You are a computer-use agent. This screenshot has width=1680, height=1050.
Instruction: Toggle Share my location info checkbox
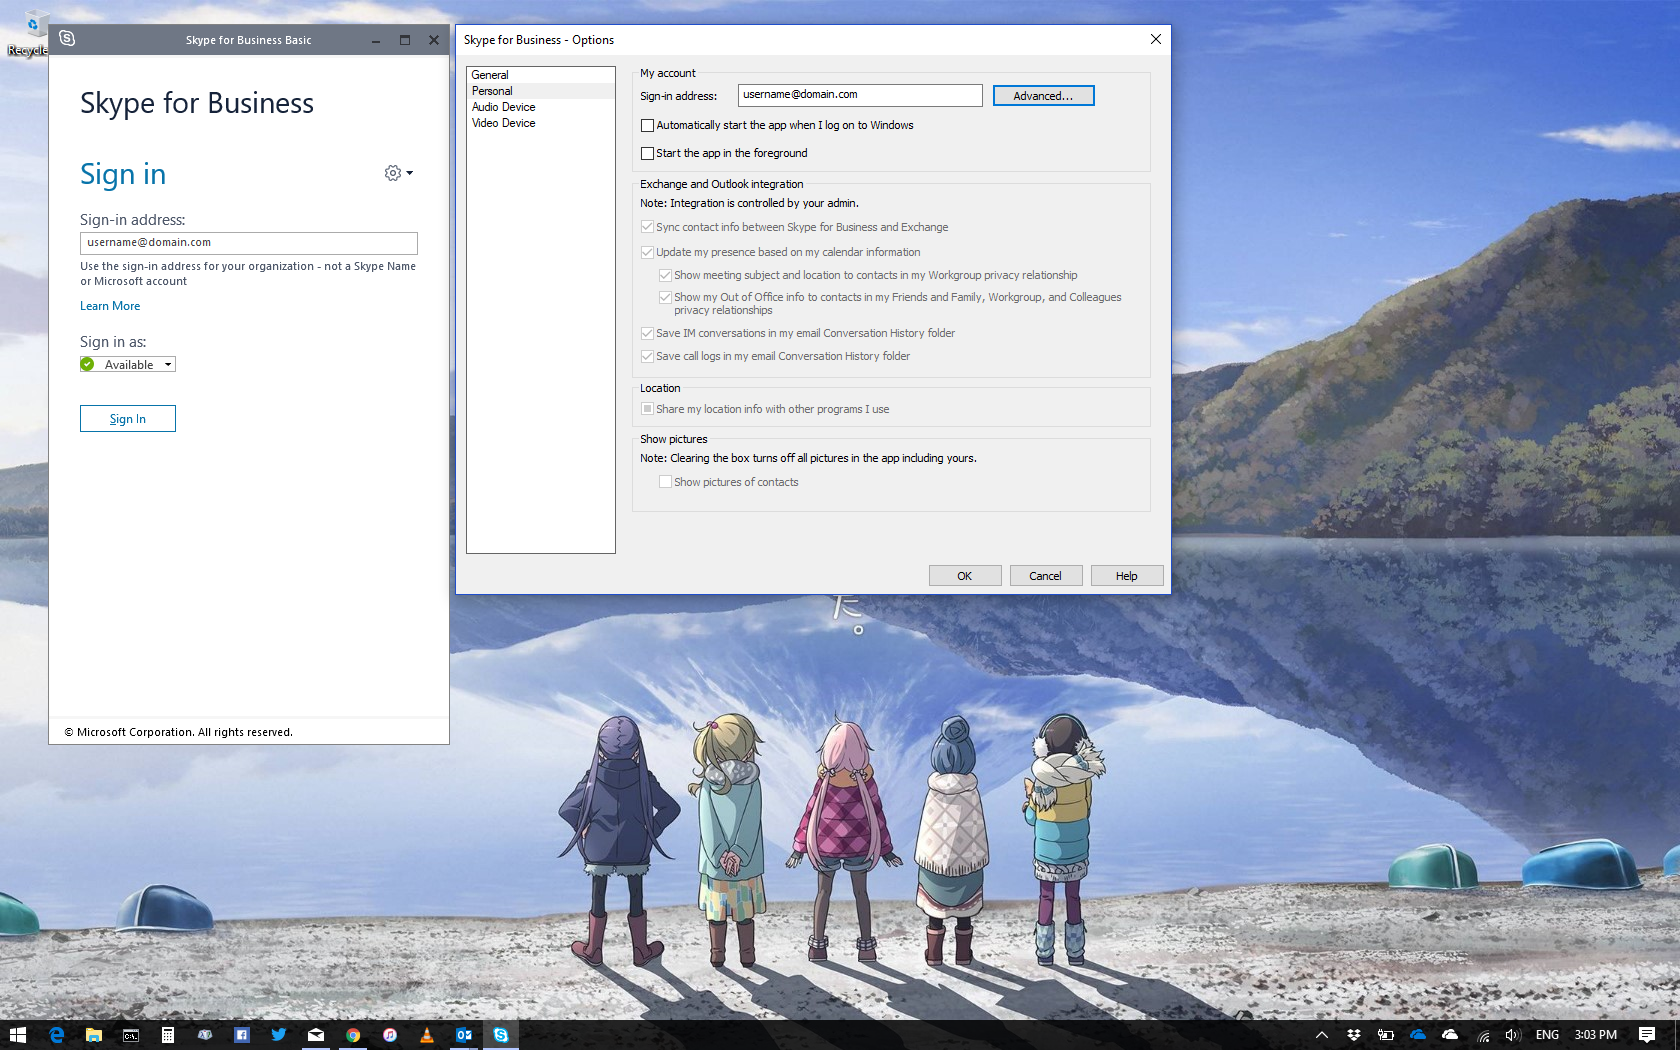pos(647,409)
